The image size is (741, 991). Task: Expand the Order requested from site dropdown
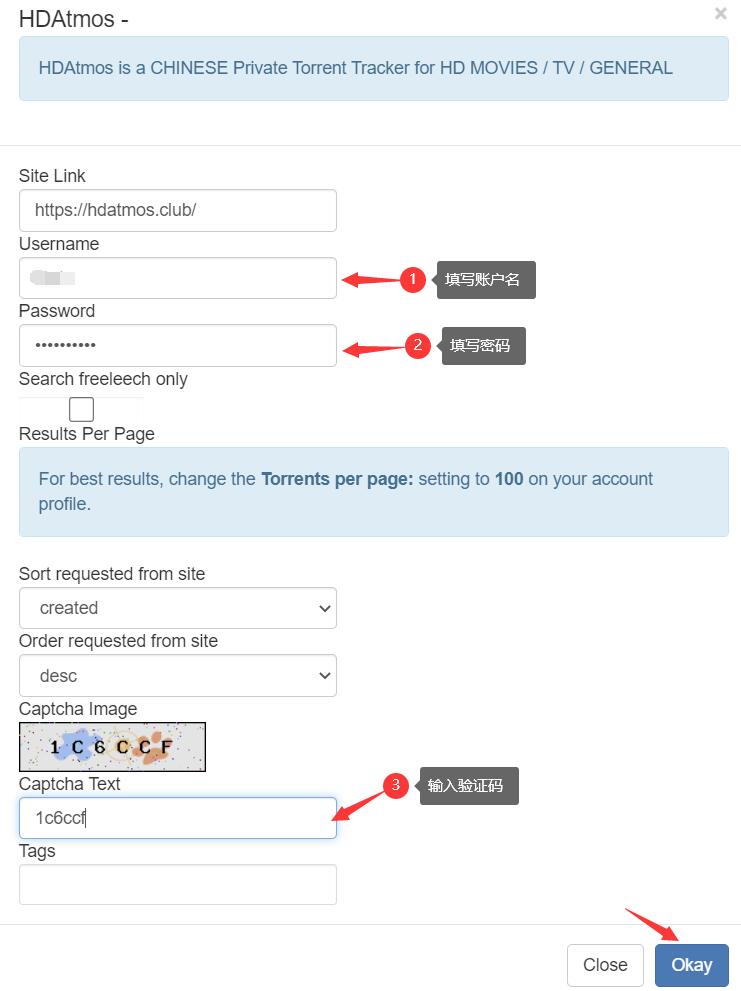coord(178,676)
